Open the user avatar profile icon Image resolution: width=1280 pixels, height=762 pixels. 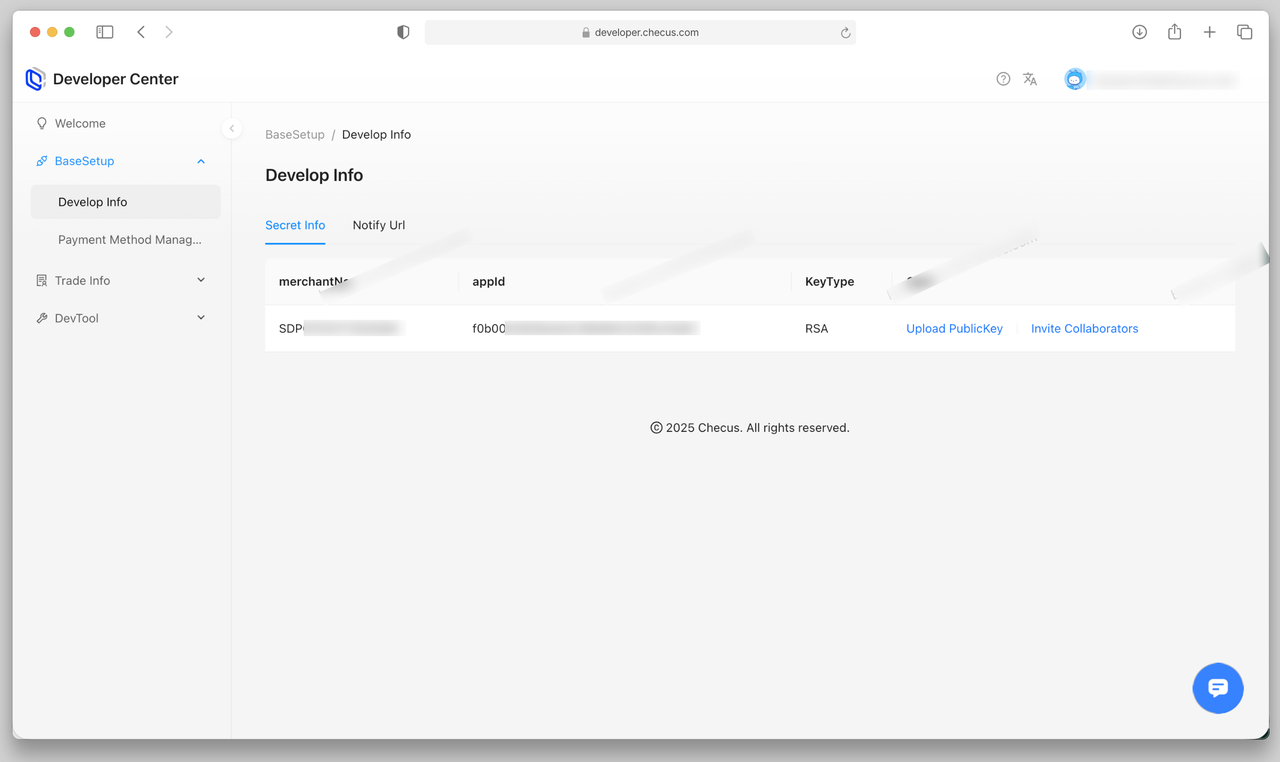pos(1075,79)
